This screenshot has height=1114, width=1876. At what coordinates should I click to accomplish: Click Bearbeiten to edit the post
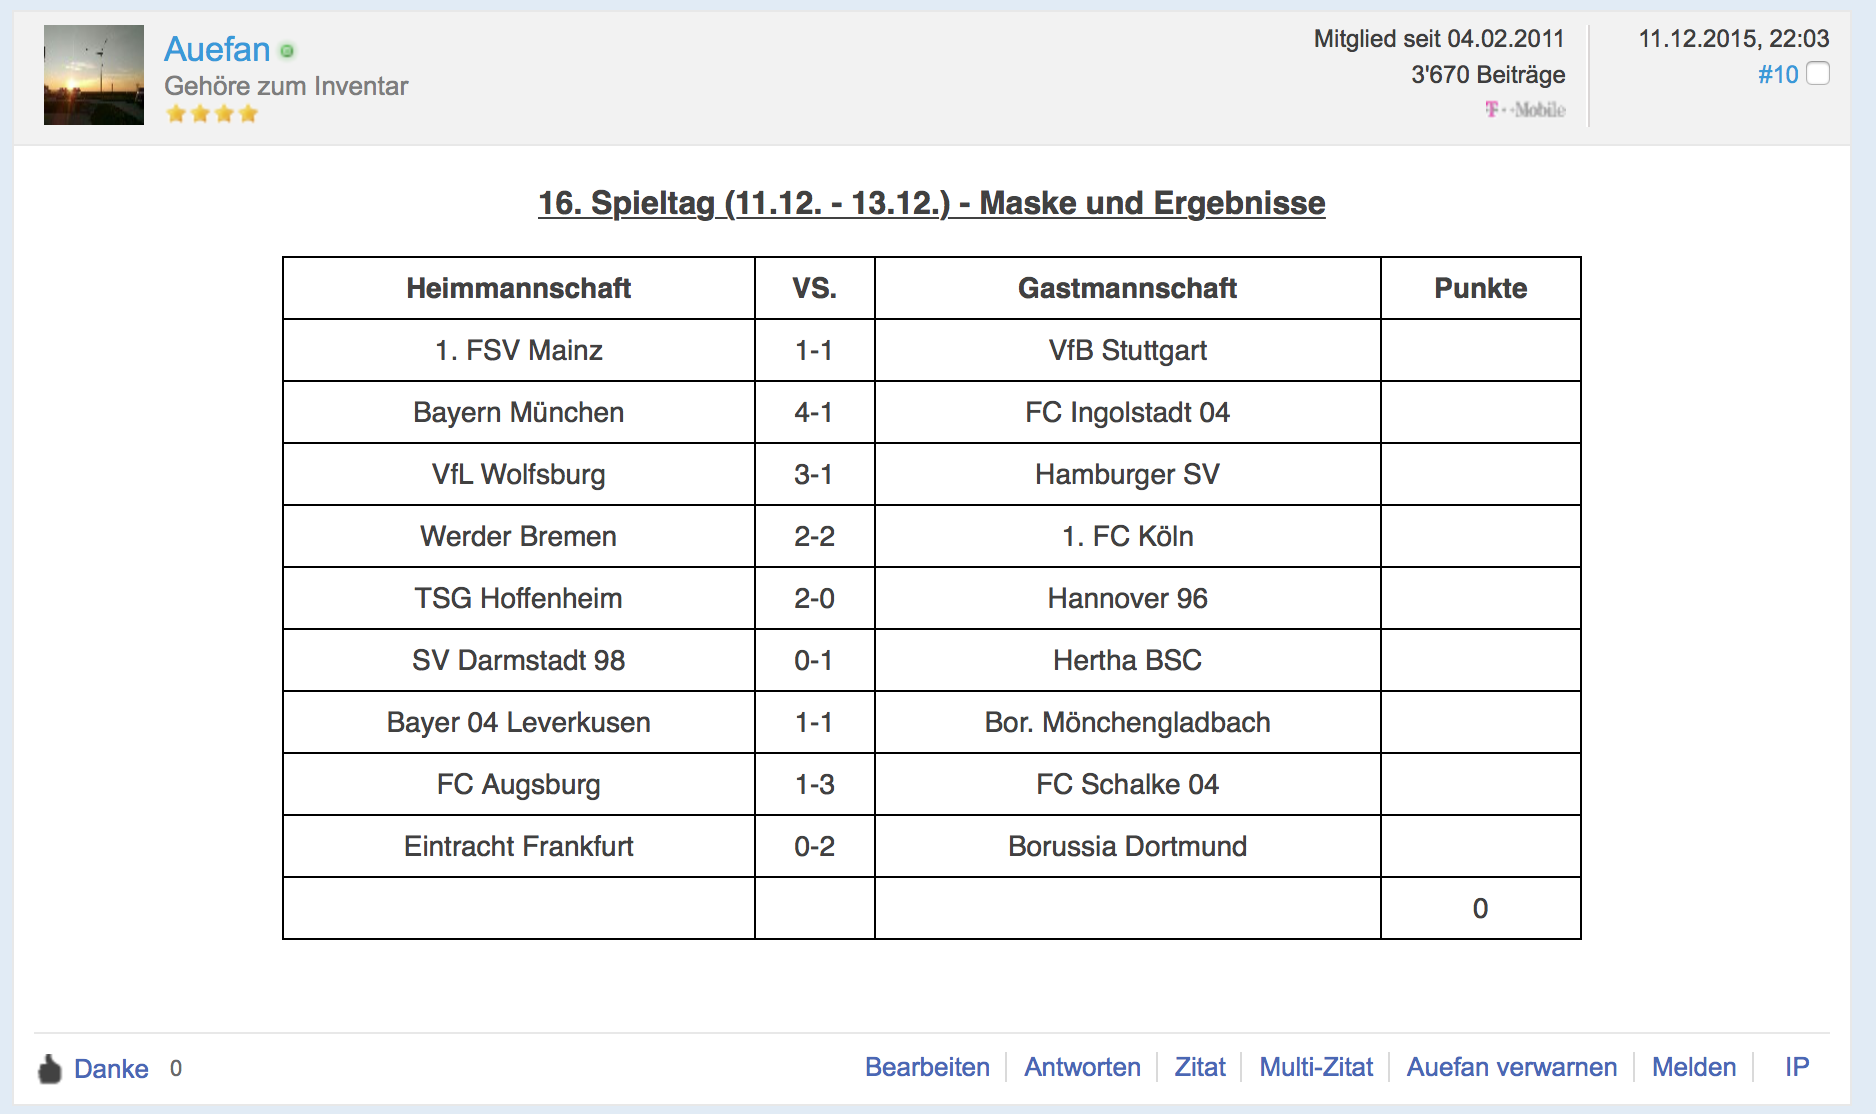click(927, 1067)
